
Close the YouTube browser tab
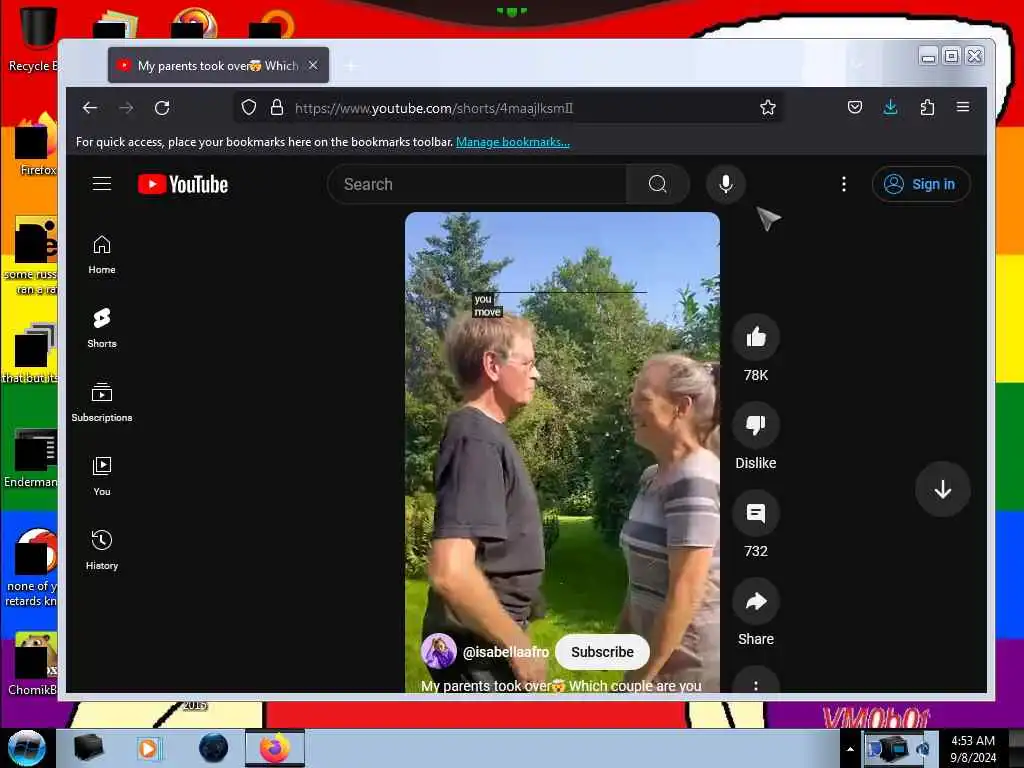[313, 65]
